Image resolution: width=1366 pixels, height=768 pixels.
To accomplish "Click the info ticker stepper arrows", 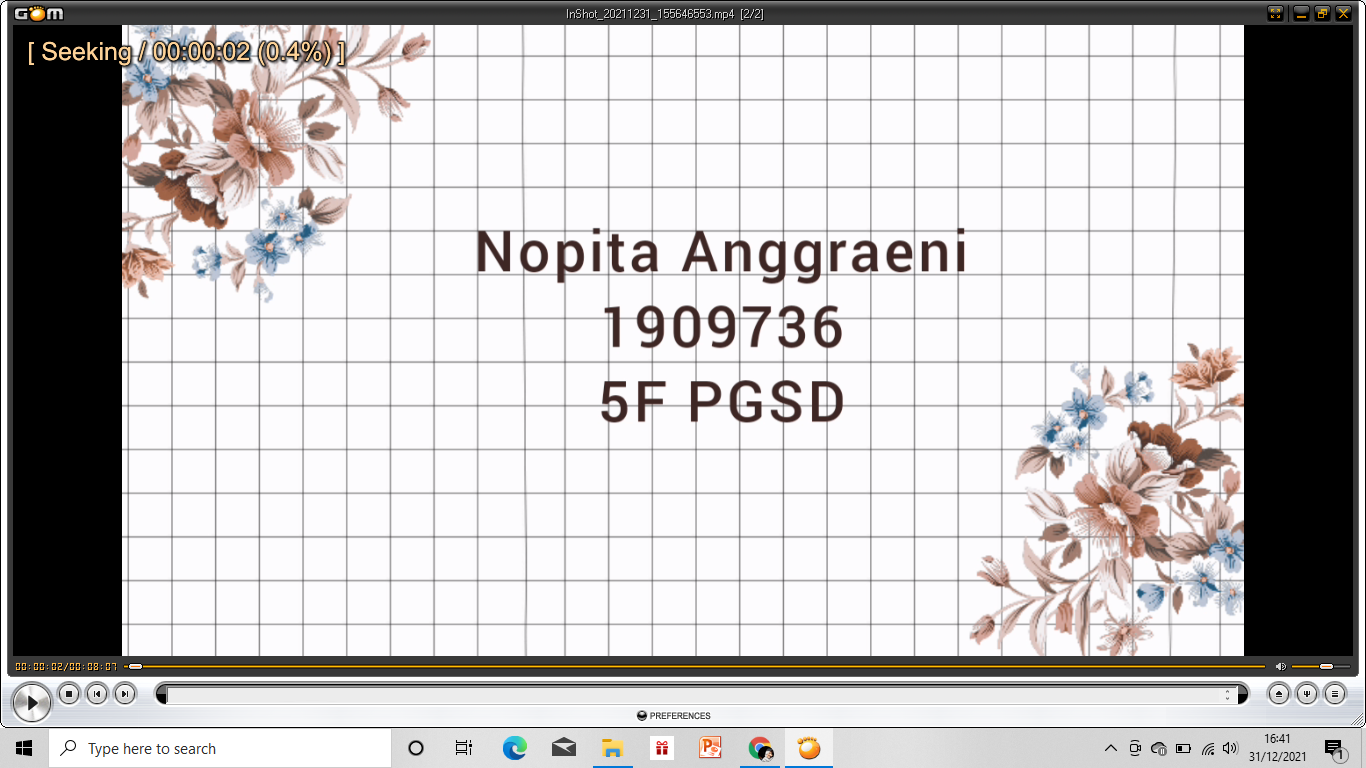I will [1228, 694].
